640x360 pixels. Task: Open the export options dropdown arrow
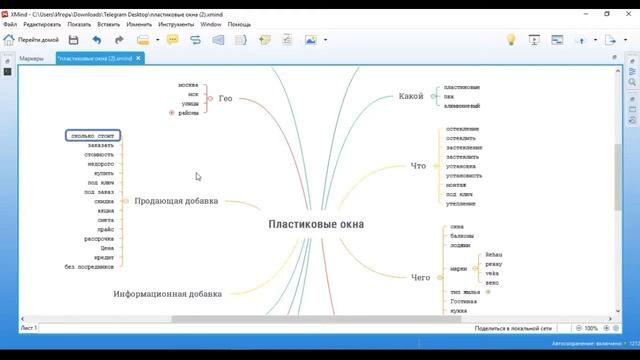[x=625, y=40]
